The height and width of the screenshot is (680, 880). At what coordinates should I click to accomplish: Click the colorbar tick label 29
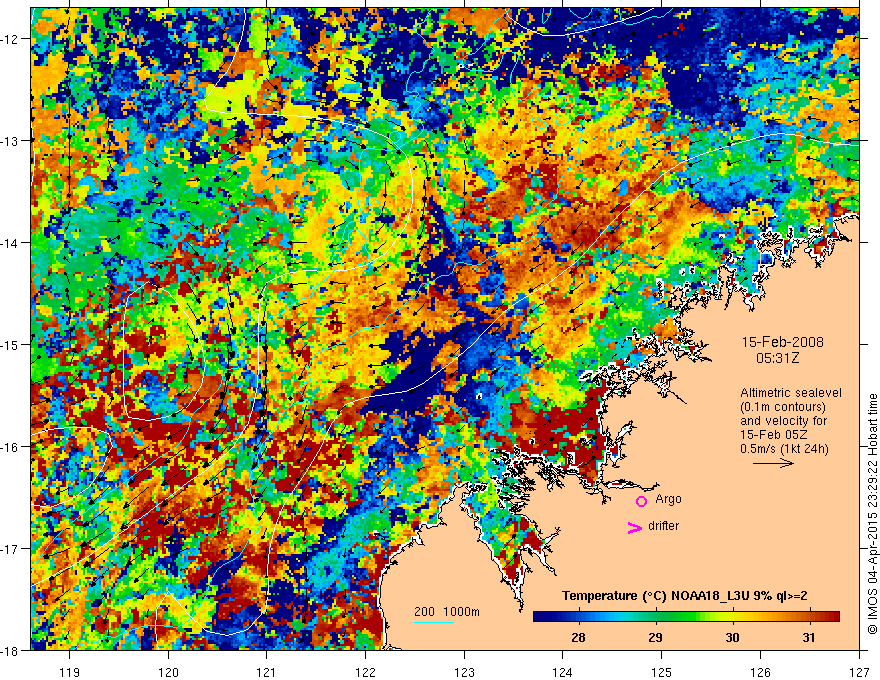(655, 638)
